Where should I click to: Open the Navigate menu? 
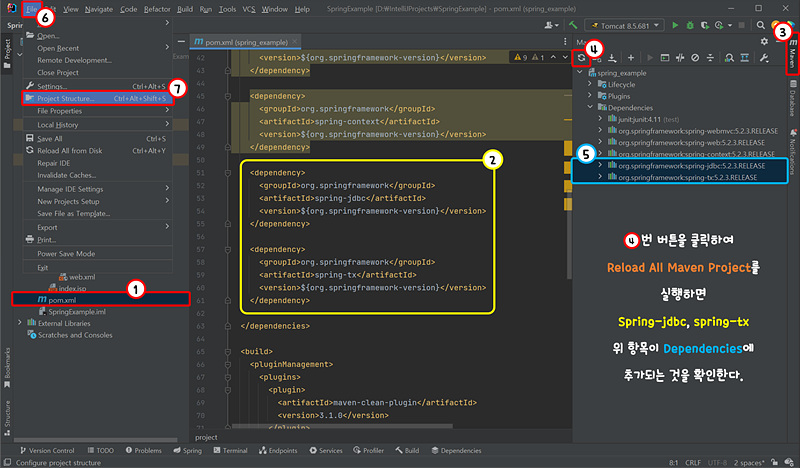[x=98, y=9]
